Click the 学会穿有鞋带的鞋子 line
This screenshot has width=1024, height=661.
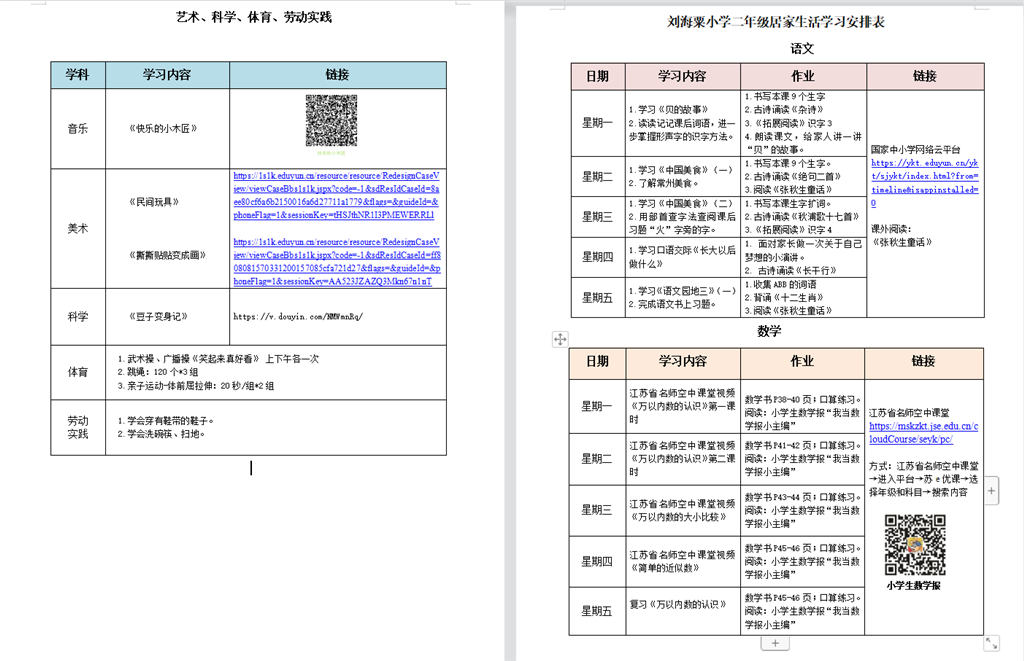click(166, 421)
